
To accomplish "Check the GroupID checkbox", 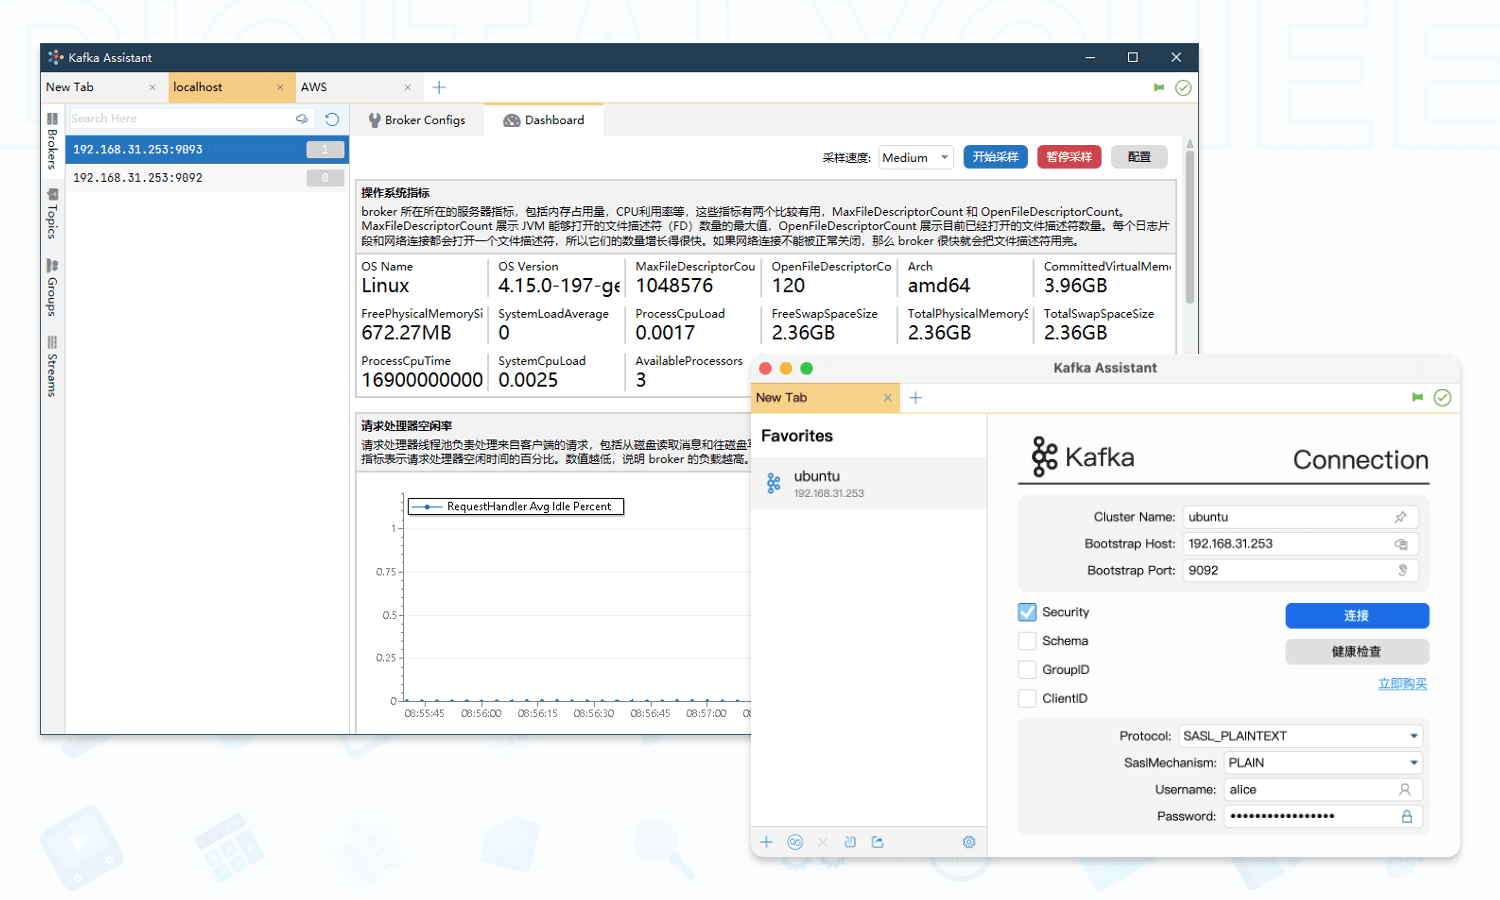I will [1028, 669].
